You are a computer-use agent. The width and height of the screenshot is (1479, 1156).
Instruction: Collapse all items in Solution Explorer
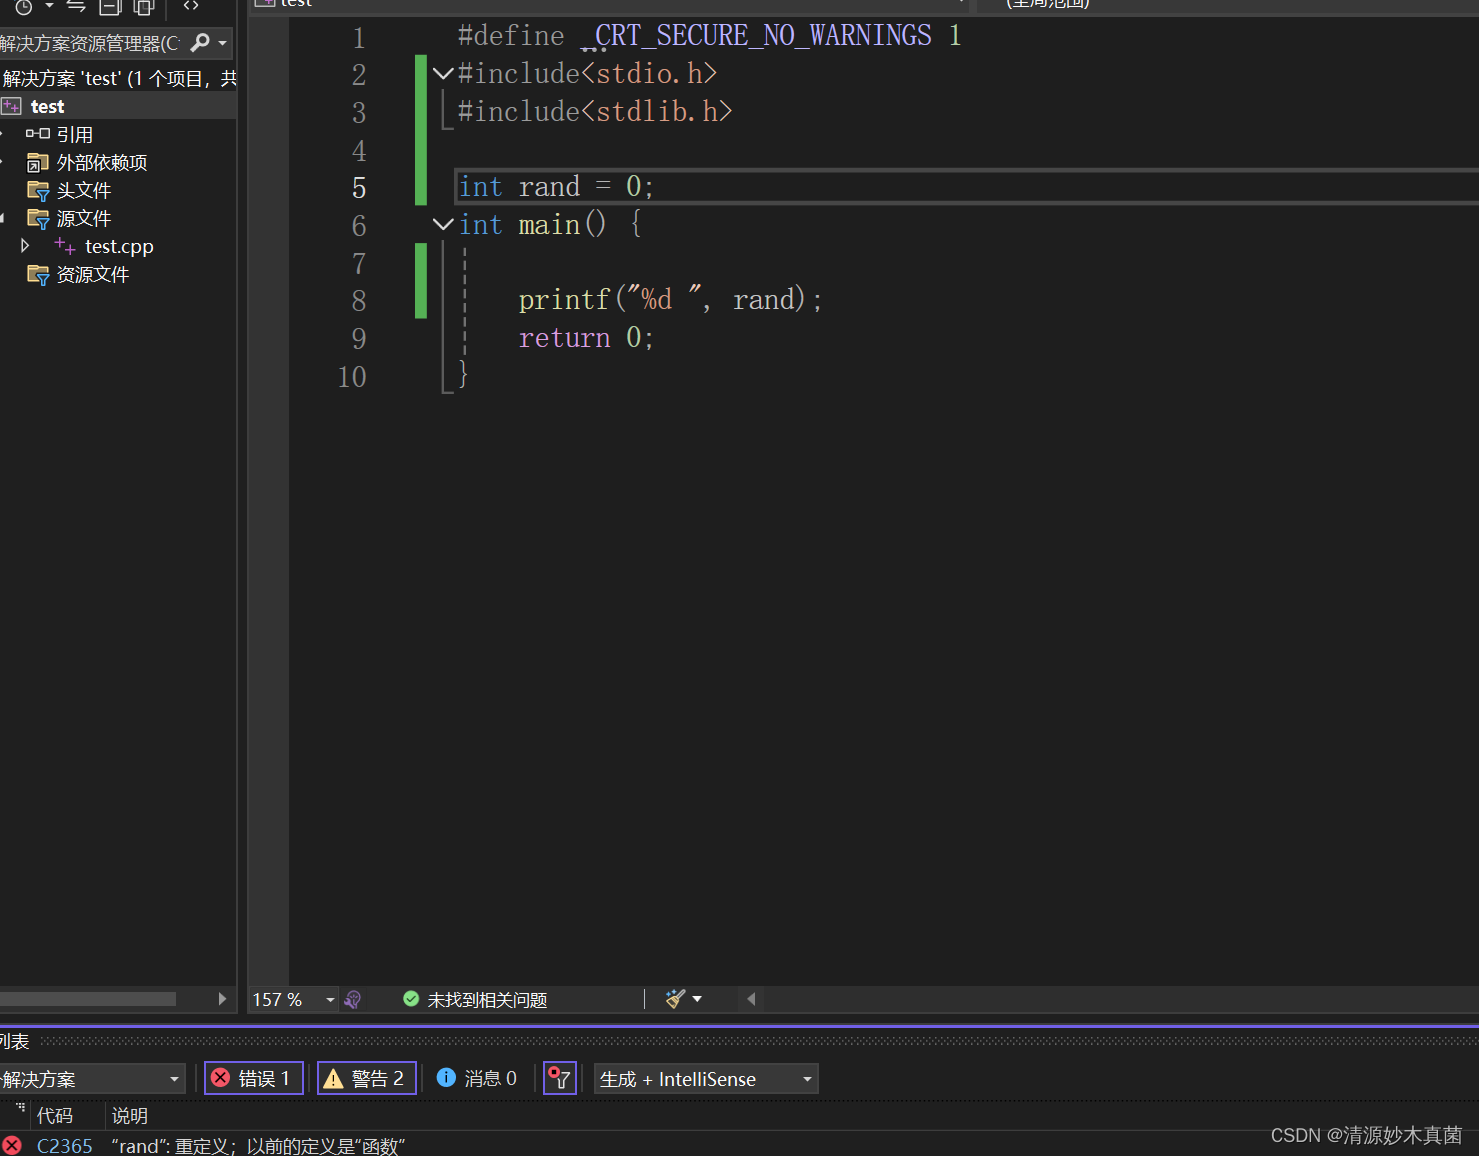tap(110, 6)
